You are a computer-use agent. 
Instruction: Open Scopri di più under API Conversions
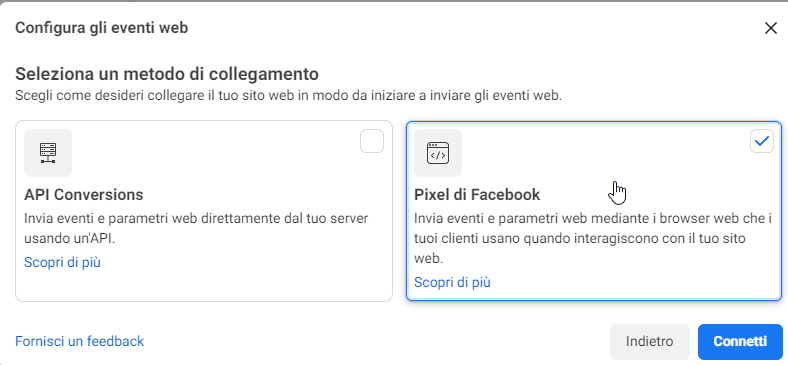(x=62, y=262)
